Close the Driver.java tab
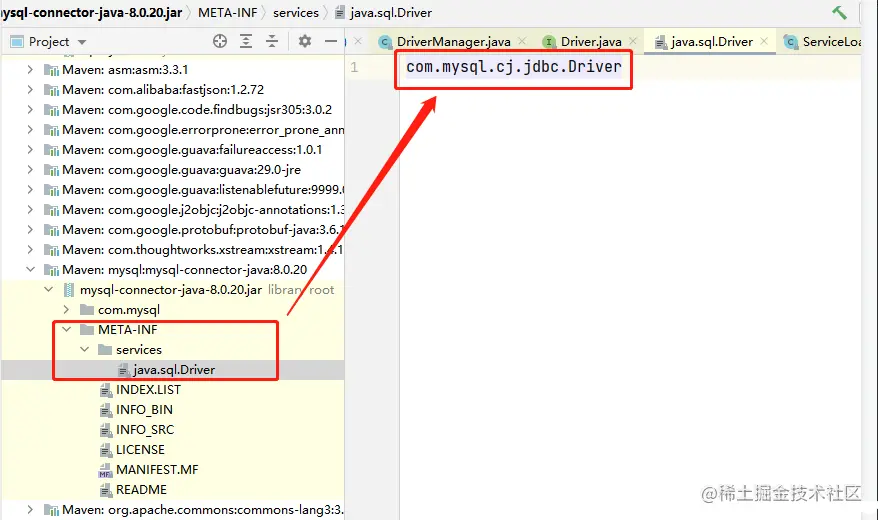The height and width of the screenshot is (520, 878). (x=633, y=41)
